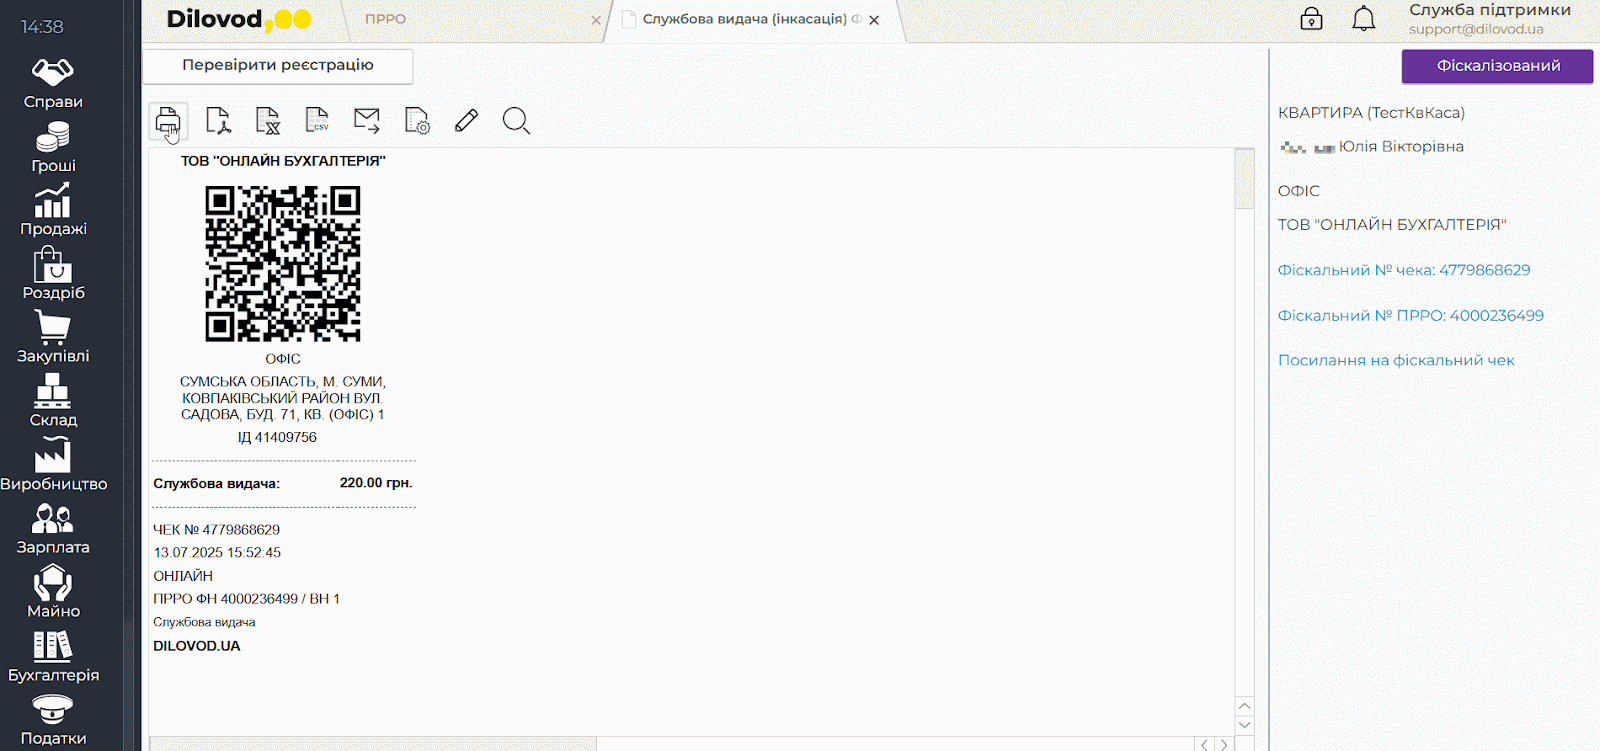
Task: Export the receipt to Excel
Action: (x=267, y=121)
